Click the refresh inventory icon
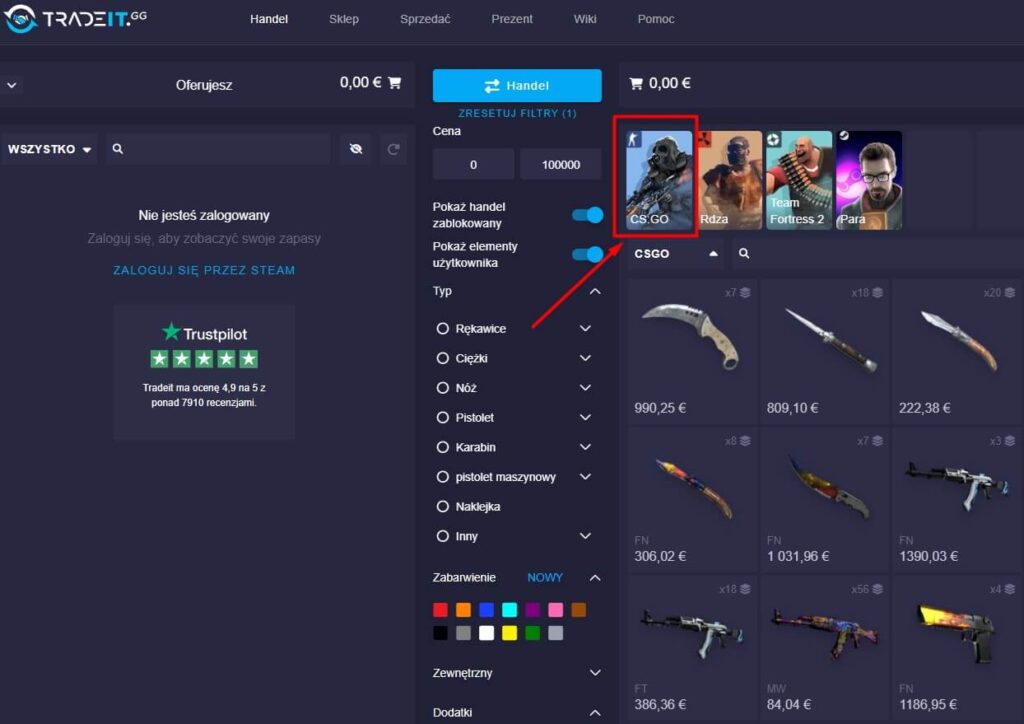The width and height of the screenshot is (1024, 724). [394, 149]
